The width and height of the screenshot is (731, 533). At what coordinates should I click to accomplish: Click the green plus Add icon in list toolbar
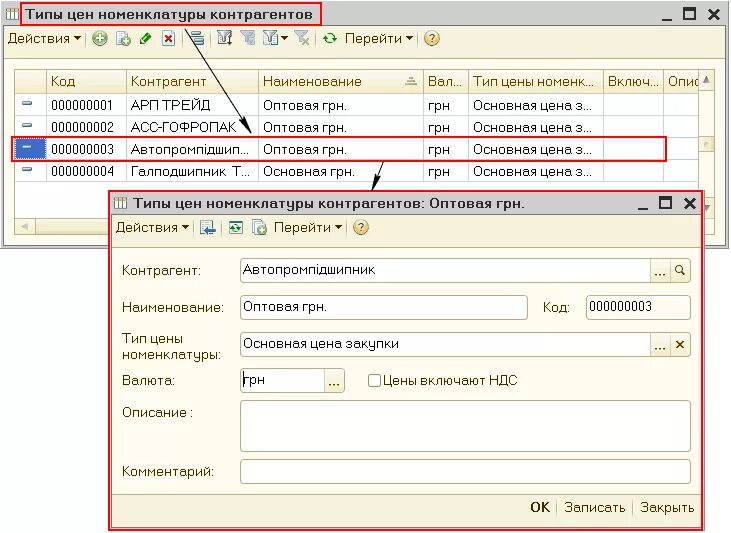(x=99, y=38)
